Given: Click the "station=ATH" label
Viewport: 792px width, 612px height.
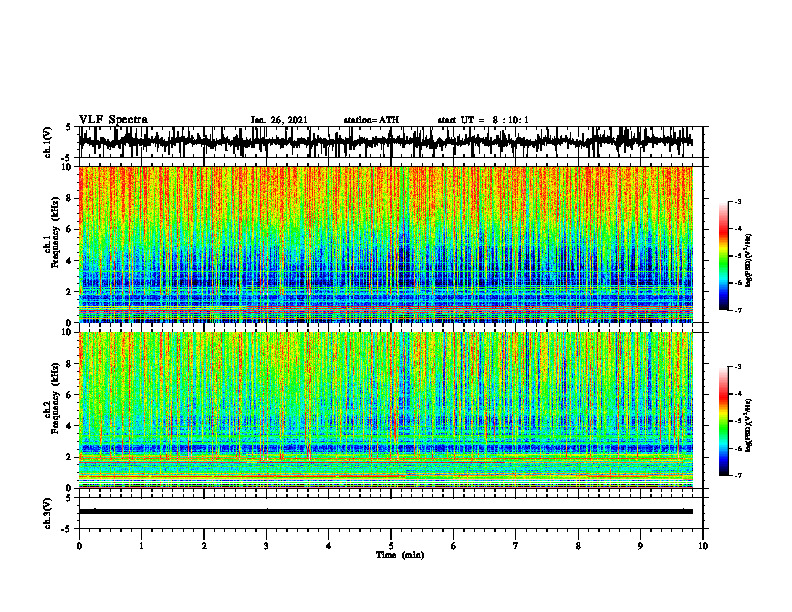Looking at the screenshot, I should coord(371,120).
